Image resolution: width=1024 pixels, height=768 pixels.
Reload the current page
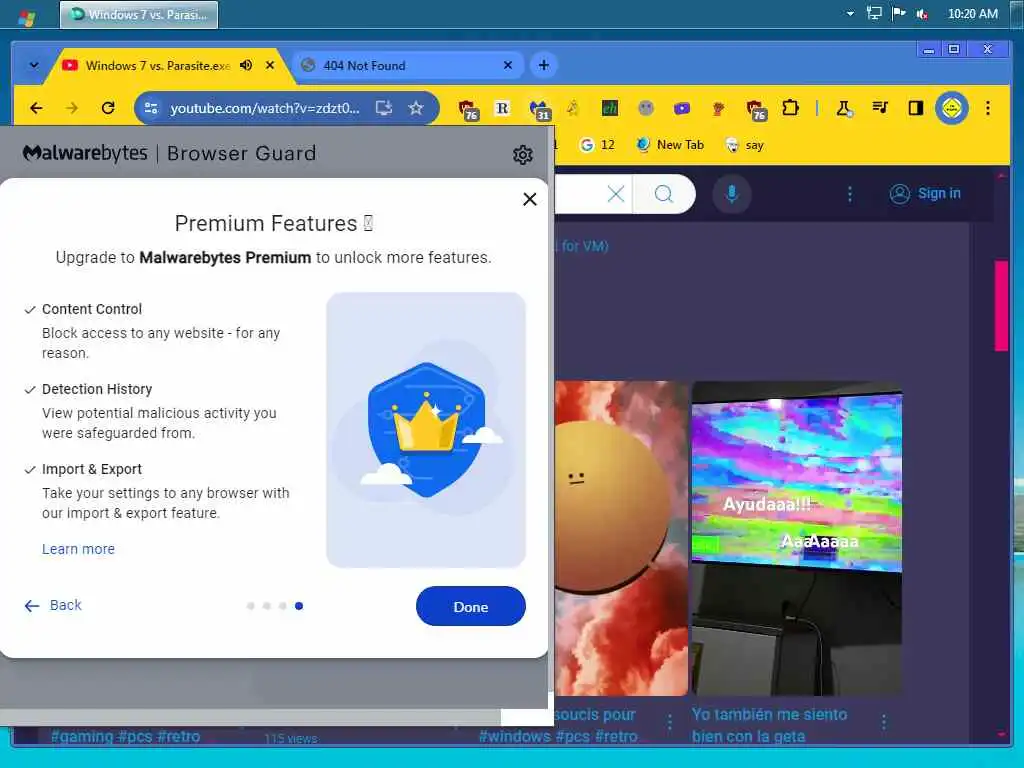pyautogui.click(x=108, y=108)
